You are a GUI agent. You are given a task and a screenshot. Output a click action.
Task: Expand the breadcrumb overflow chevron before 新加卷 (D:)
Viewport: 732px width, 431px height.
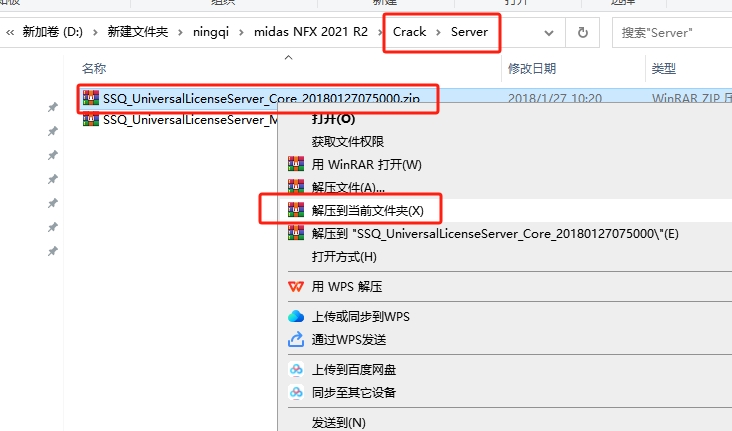[x=10, y=32]
